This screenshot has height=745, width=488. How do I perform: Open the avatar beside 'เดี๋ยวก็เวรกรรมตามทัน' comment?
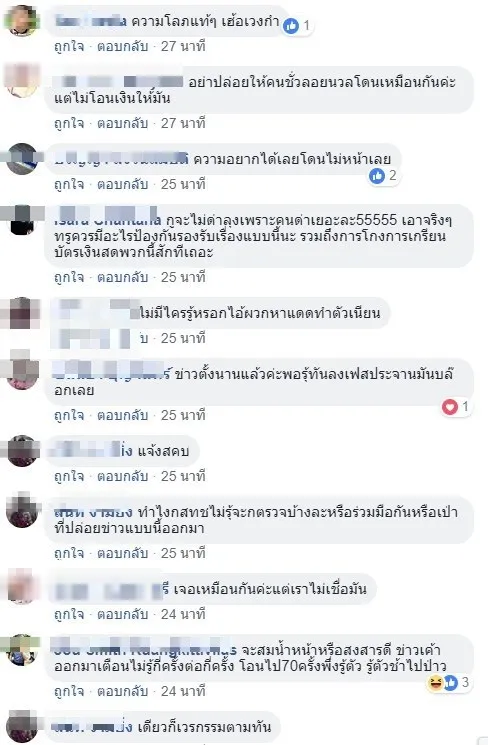pyautogui.click(x=22, y=726)
